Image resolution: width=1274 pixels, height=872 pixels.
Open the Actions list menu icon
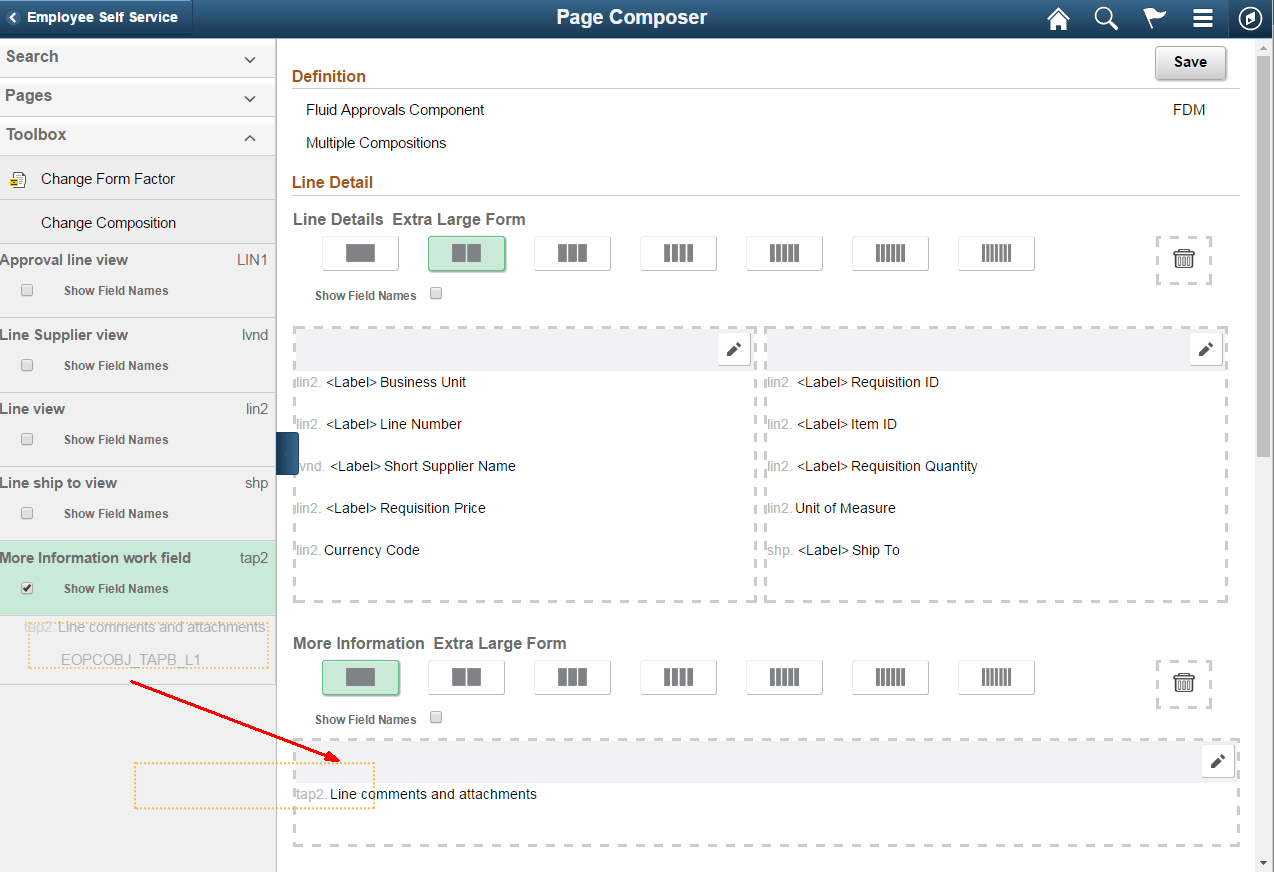point(1203,18)
